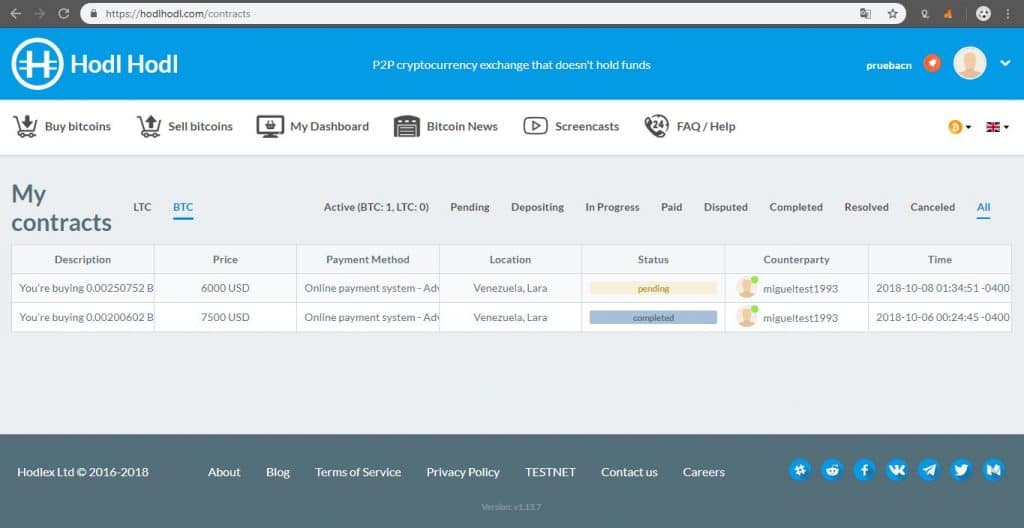
Task: Open the Contact us link
Action: tap(630, 472)
